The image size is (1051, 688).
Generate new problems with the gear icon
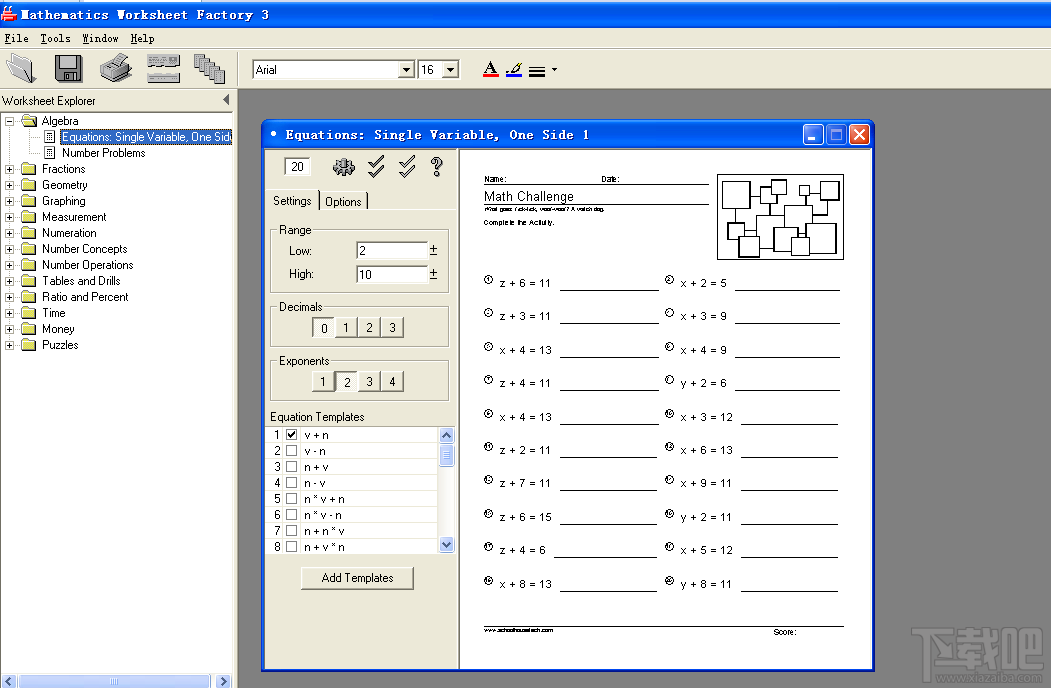344,167
